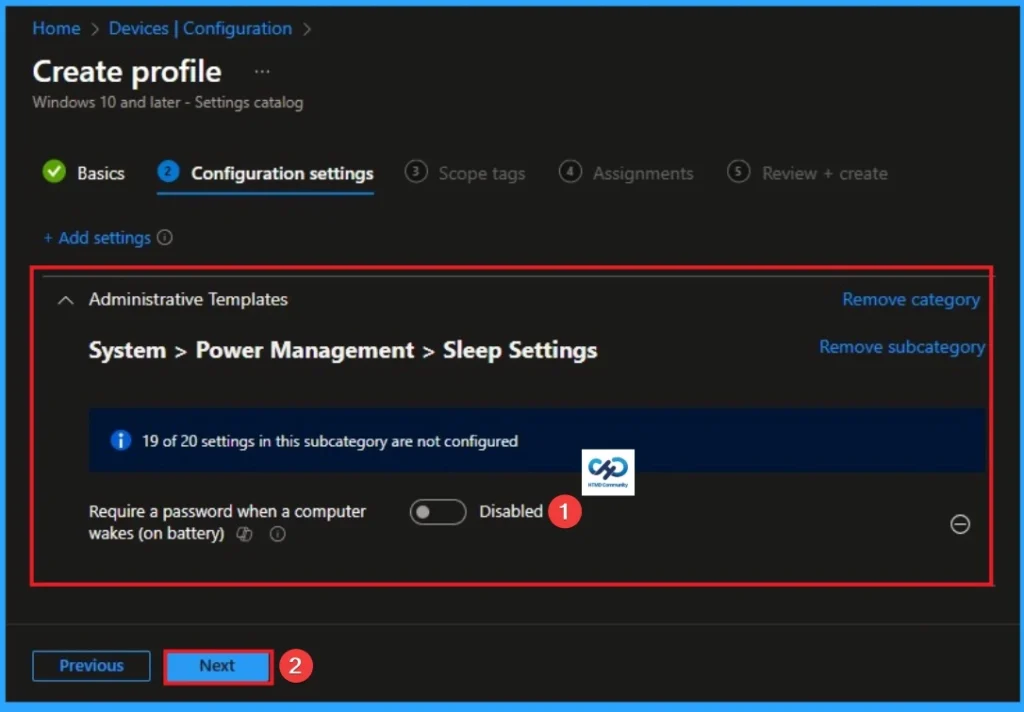Collapse the Administrative Templates section

tap(65, 299)
